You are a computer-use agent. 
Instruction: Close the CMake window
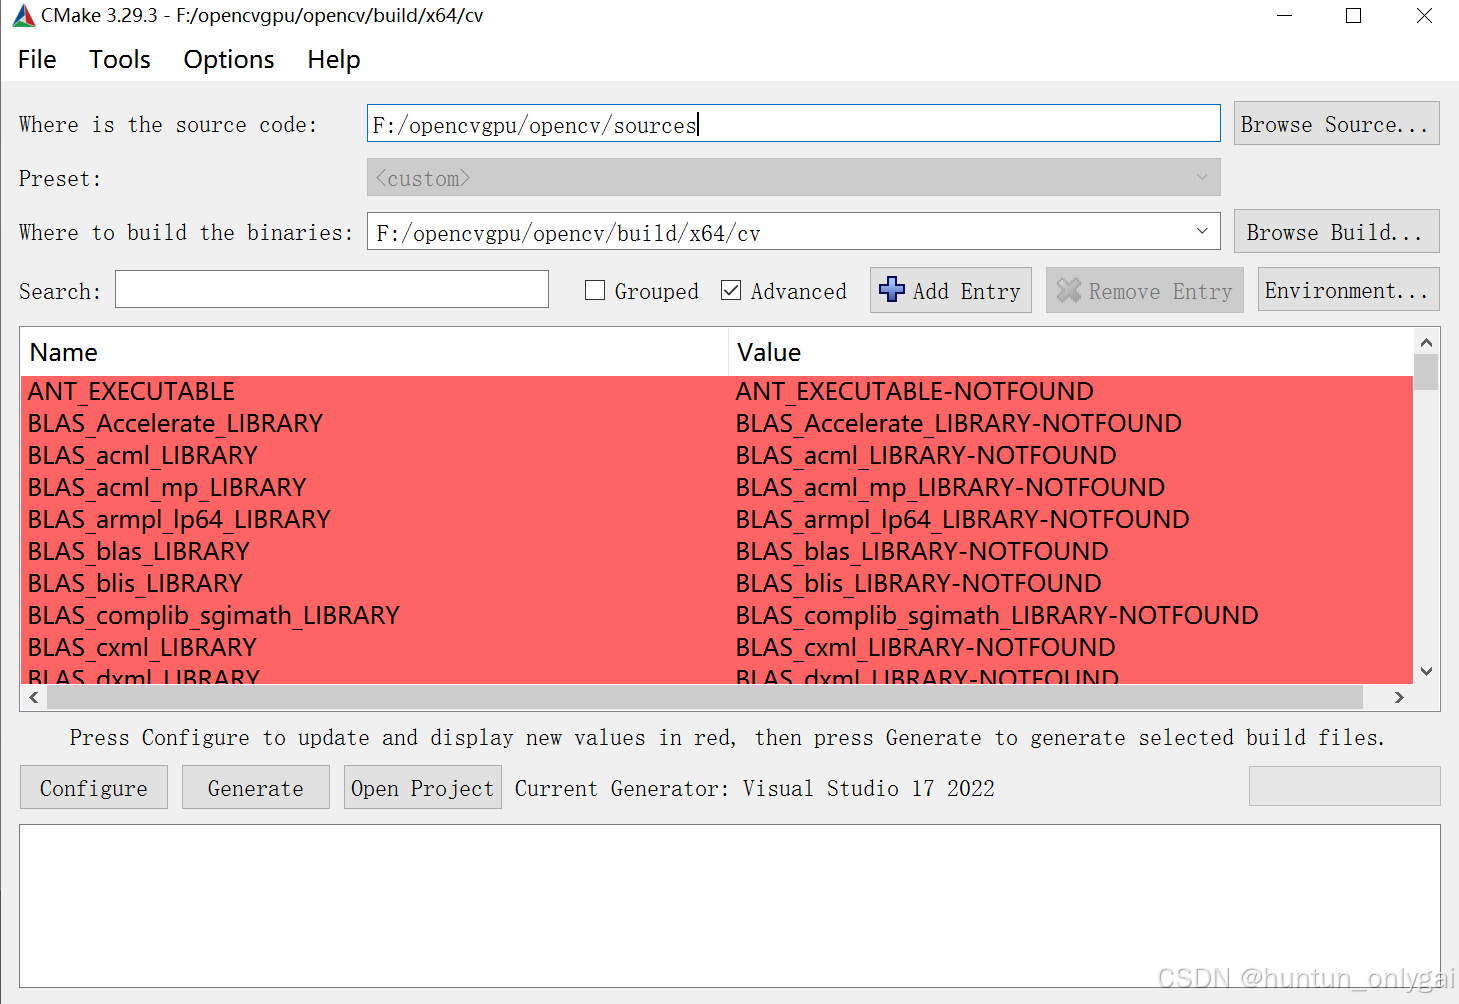pyautogui.click(x=1425, y=15)
